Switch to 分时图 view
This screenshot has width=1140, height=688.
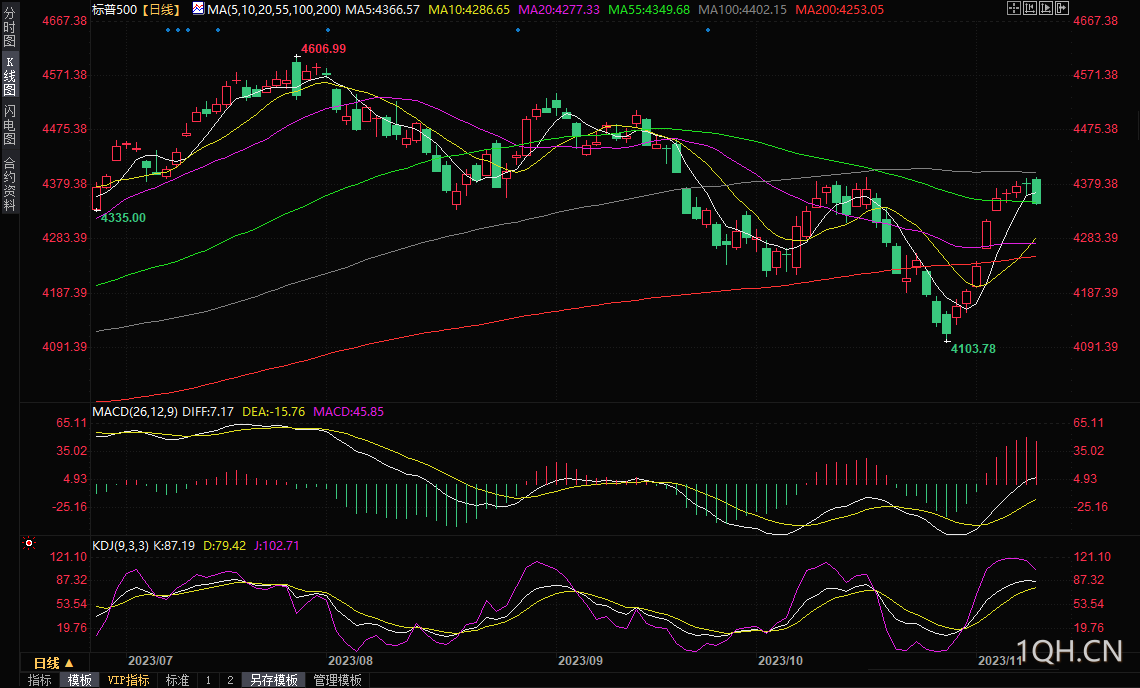(9, 30)
